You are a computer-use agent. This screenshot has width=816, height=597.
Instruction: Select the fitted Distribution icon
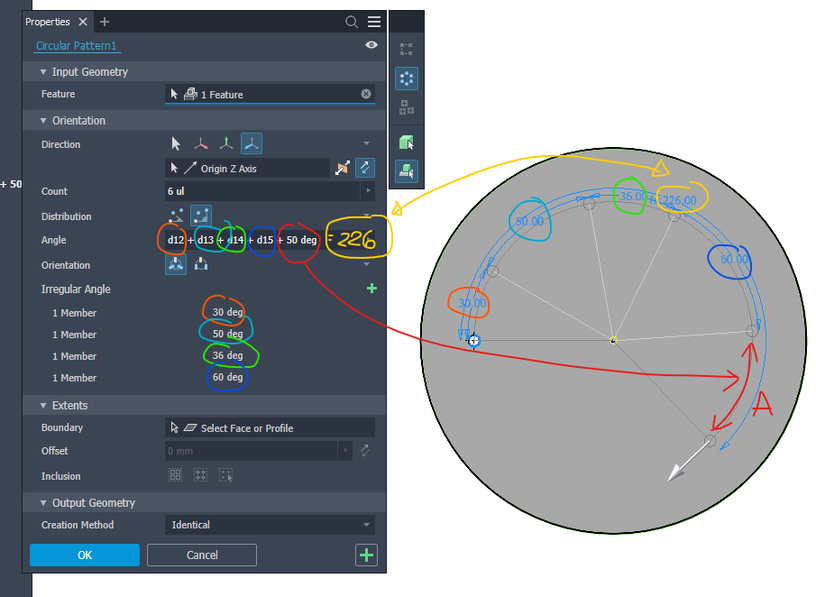click(201, 215)
